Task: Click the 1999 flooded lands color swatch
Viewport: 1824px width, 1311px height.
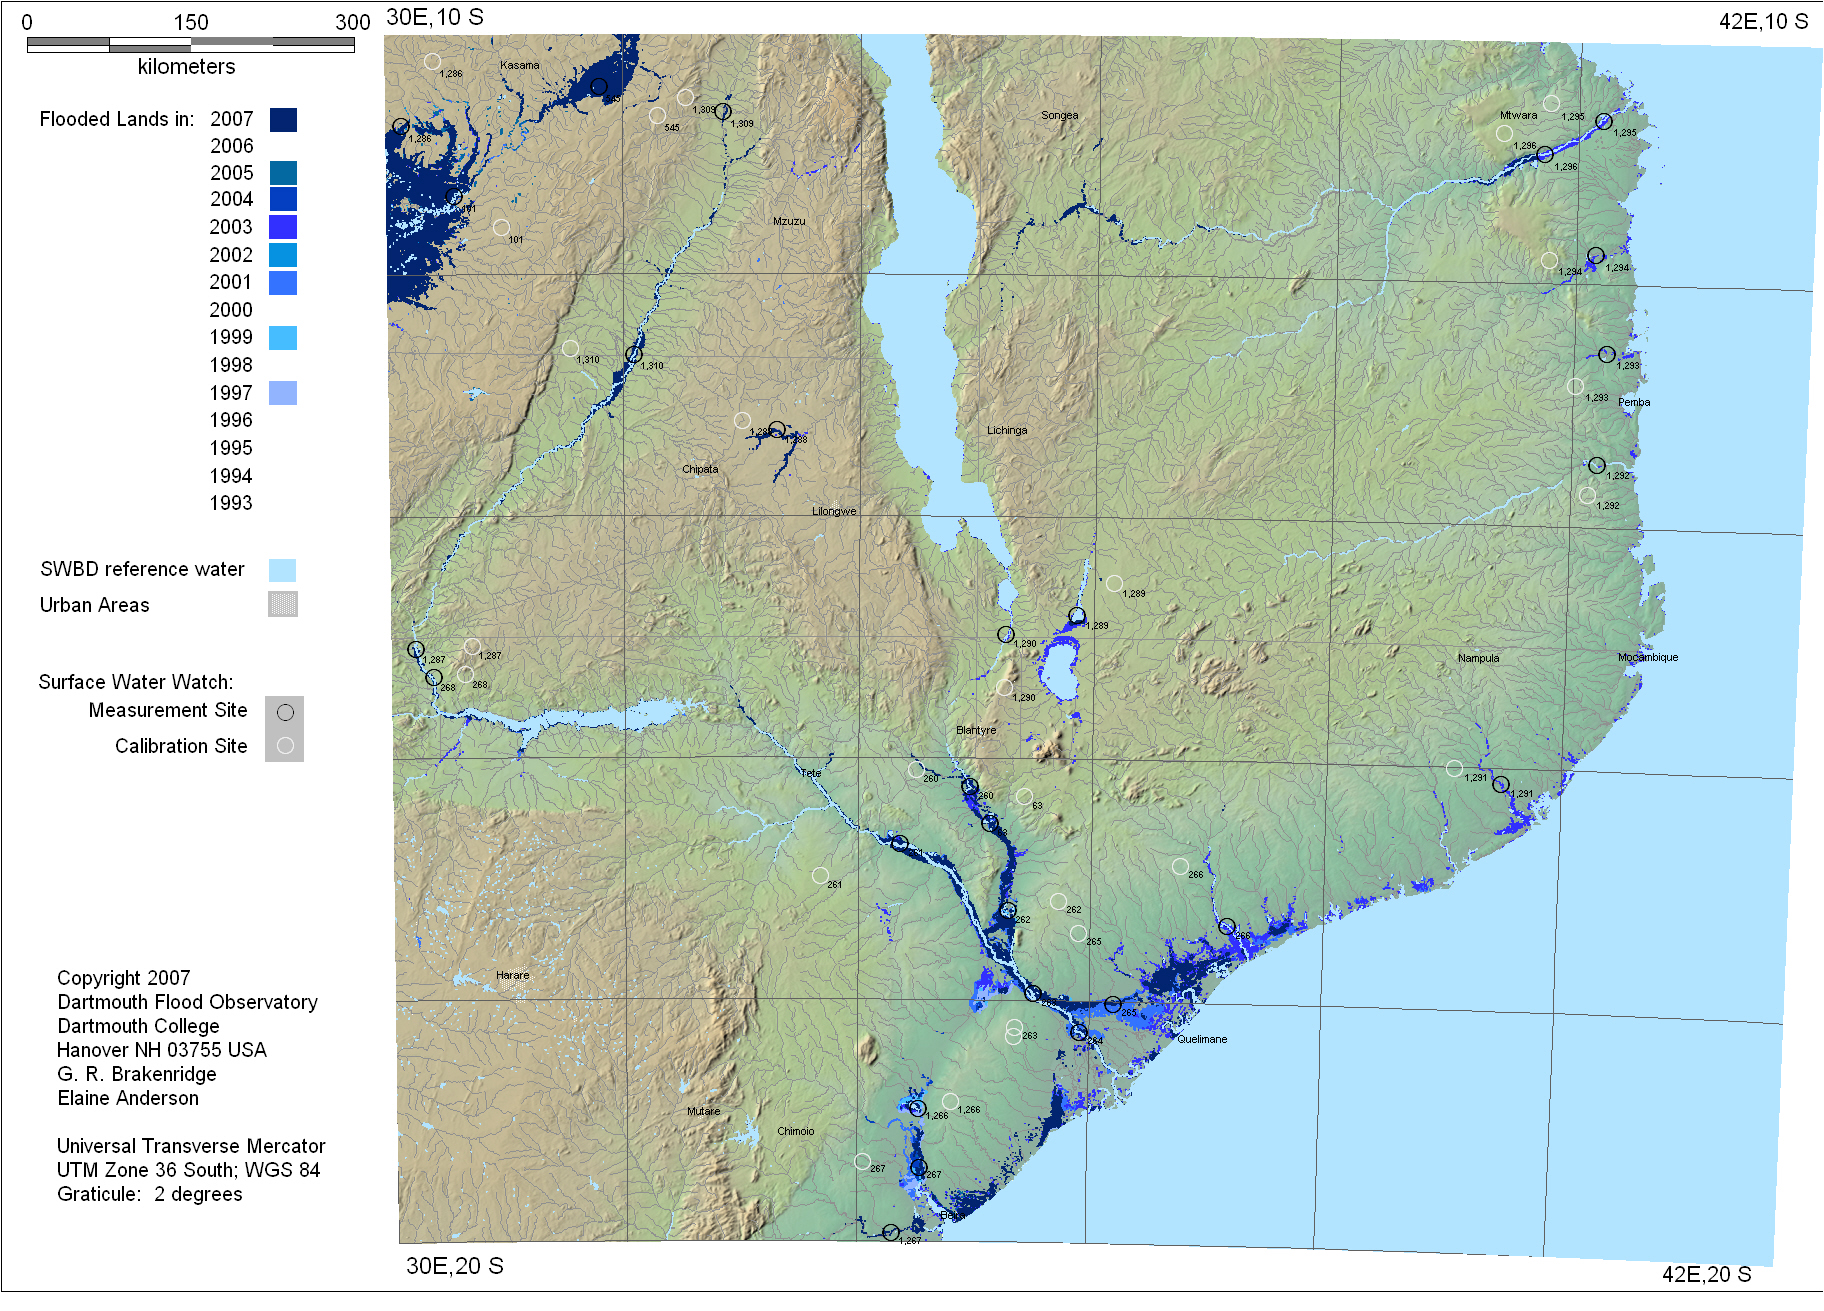Action: (x=283, y=338)
